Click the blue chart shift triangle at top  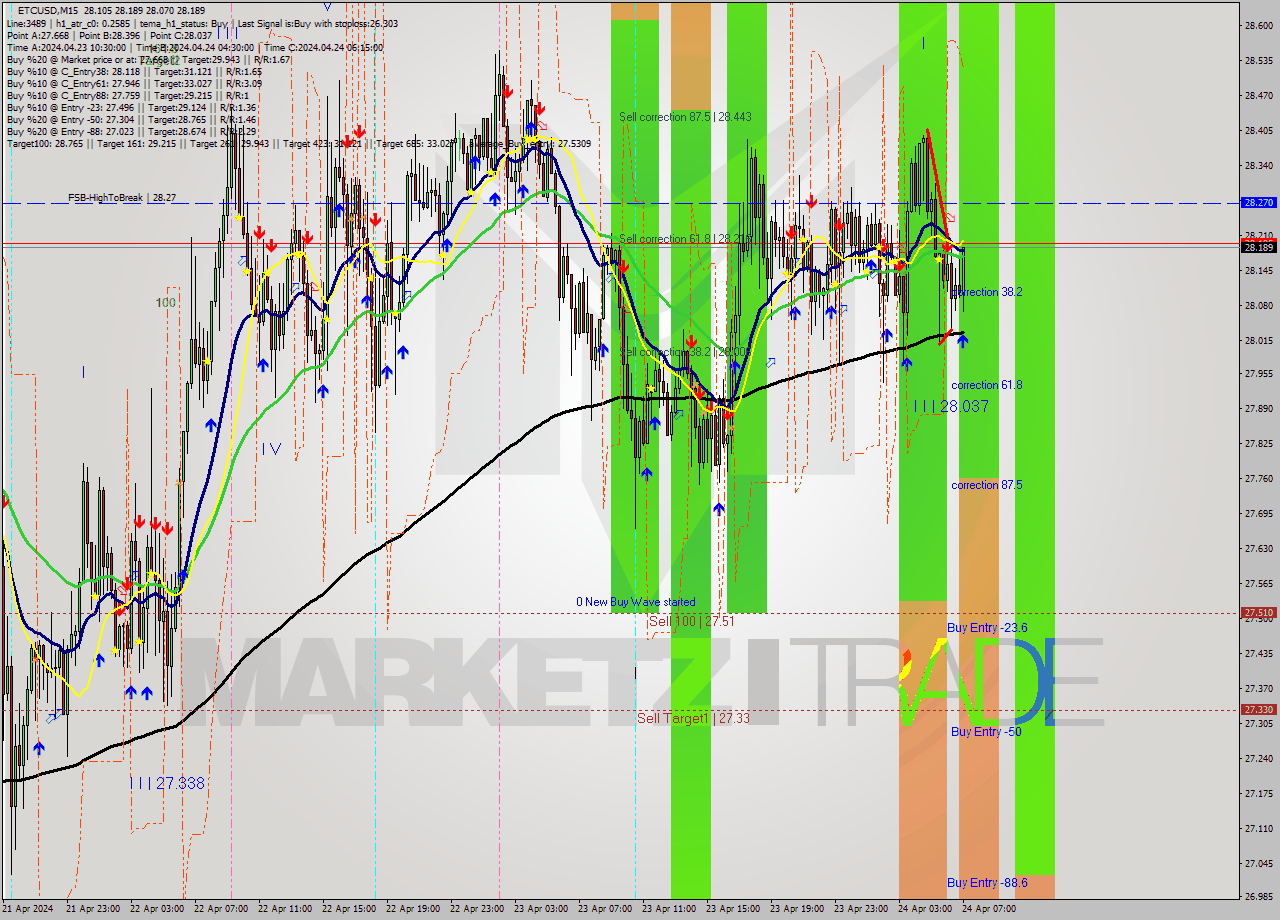coord(327,6)
